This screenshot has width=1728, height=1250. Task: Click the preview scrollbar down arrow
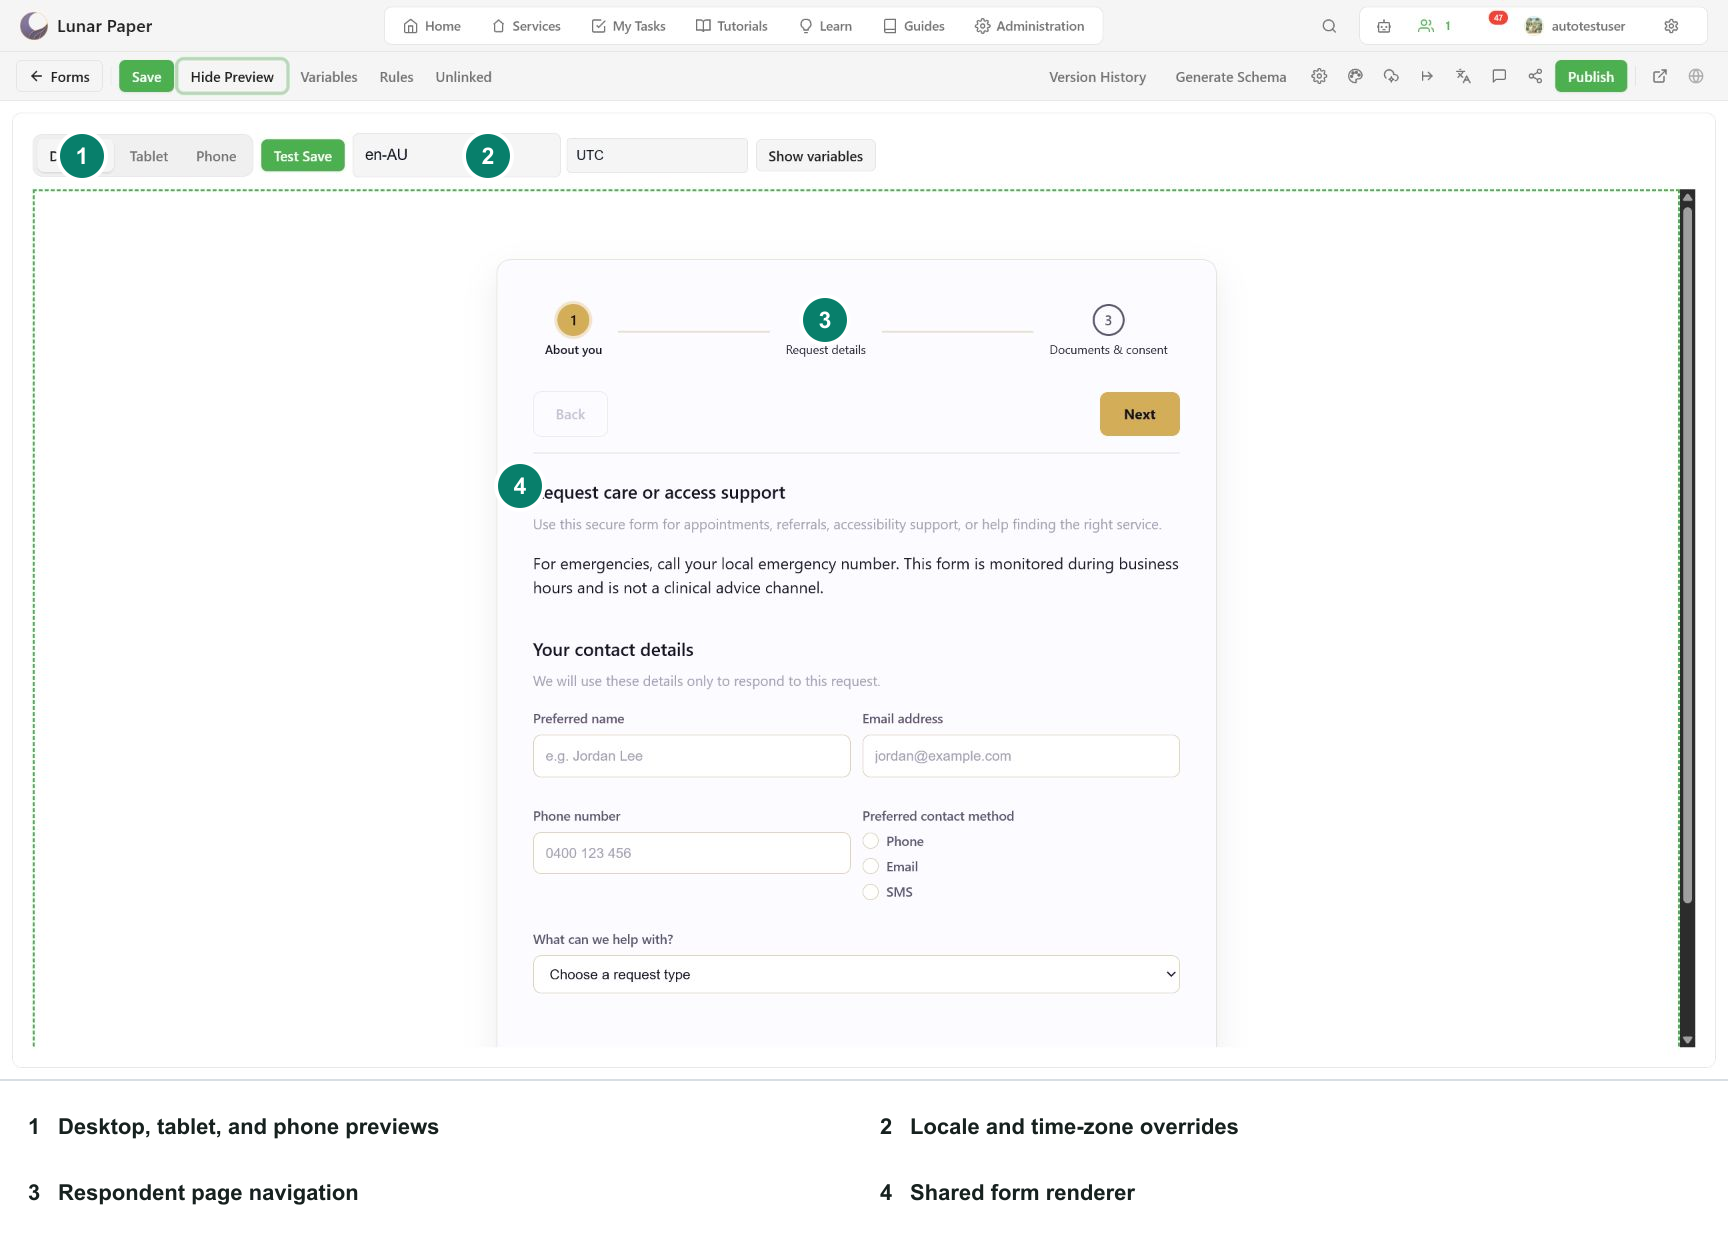pos(1687,1040)
